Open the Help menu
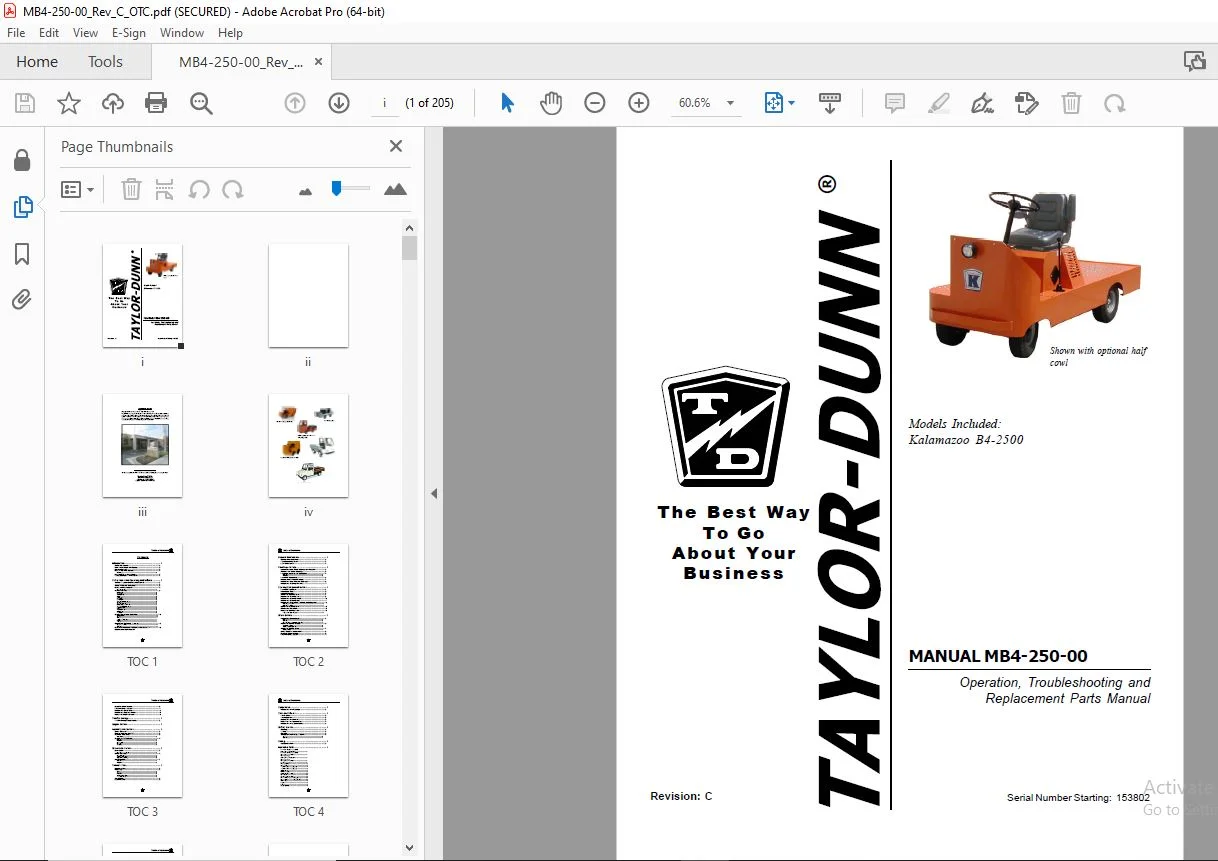 click(230, 33)
